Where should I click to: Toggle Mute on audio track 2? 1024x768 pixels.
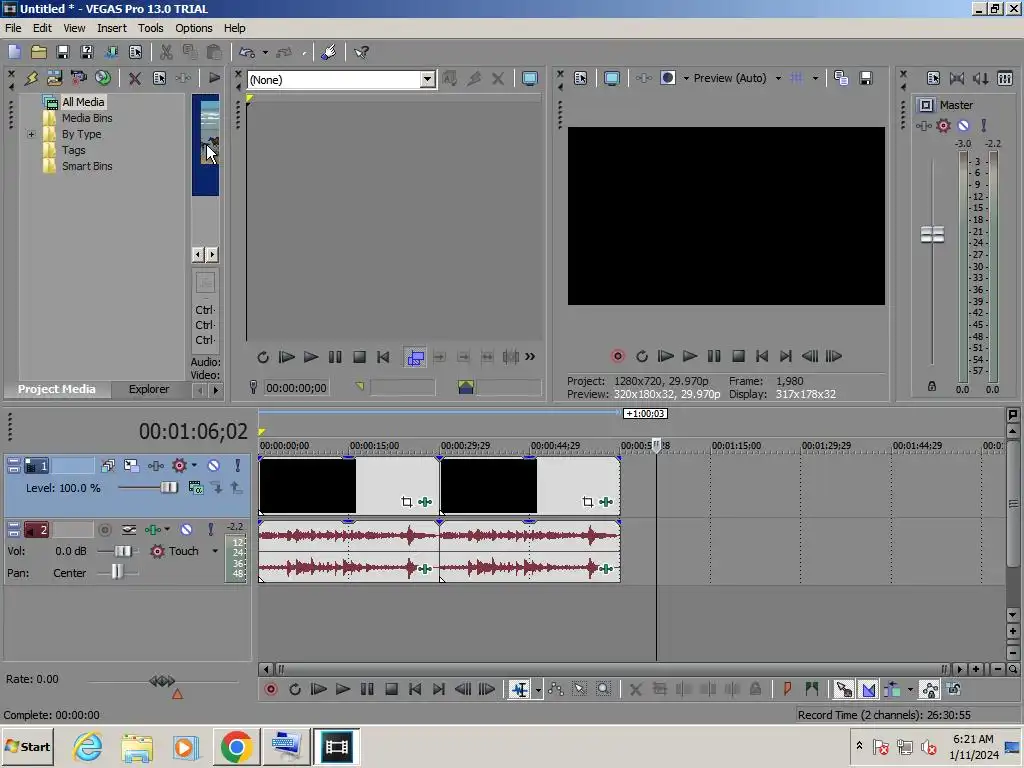point(186,530)
